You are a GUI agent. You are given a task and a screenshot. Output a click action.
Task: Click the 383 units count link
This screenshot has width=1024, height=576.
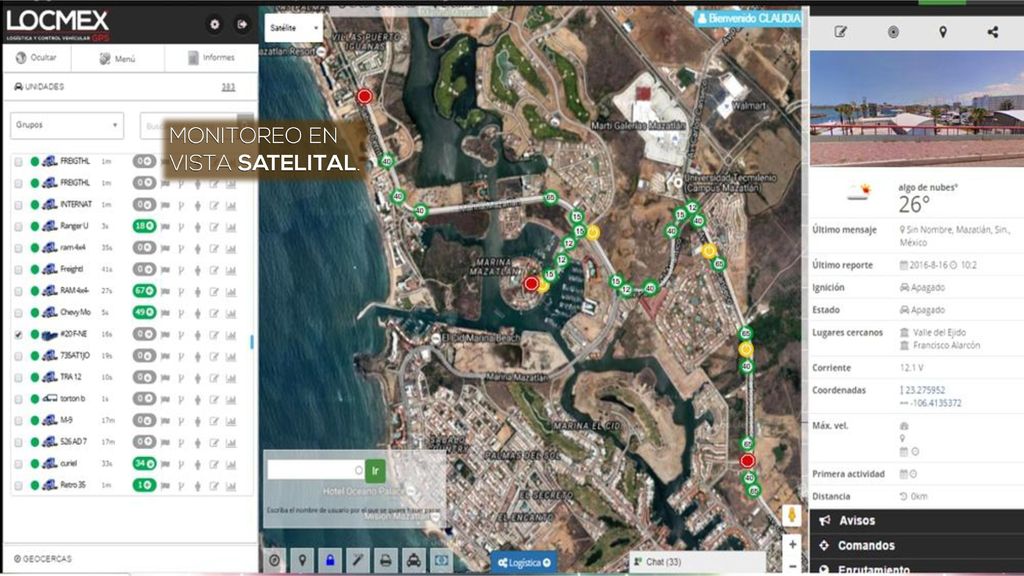click(x=228, y=87)
